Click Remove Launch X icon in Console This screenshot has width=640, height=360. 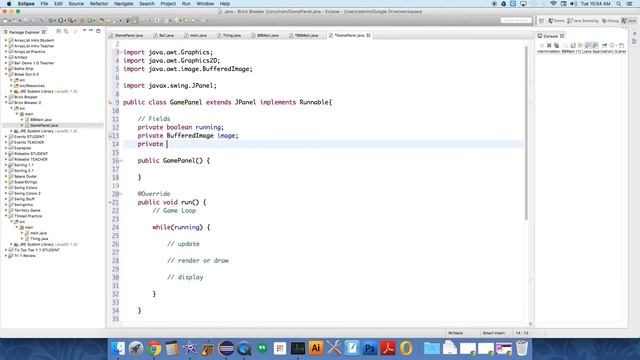549,45
